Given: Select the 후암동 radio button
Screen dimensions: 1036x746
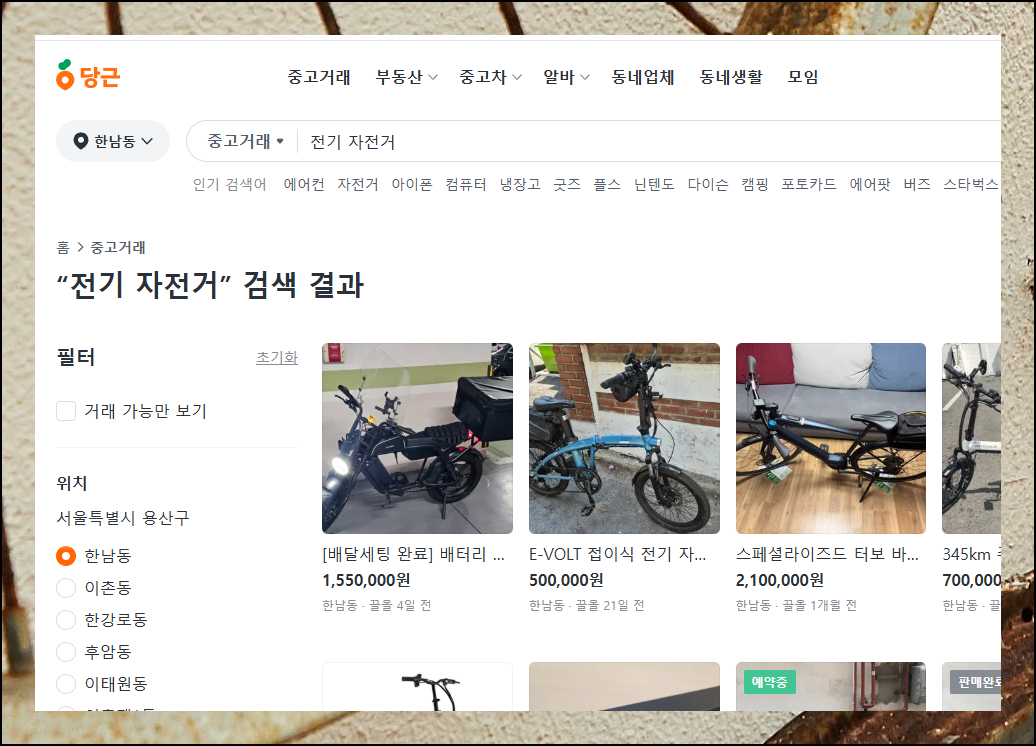Looking at the screenshot, I should 66,652.
